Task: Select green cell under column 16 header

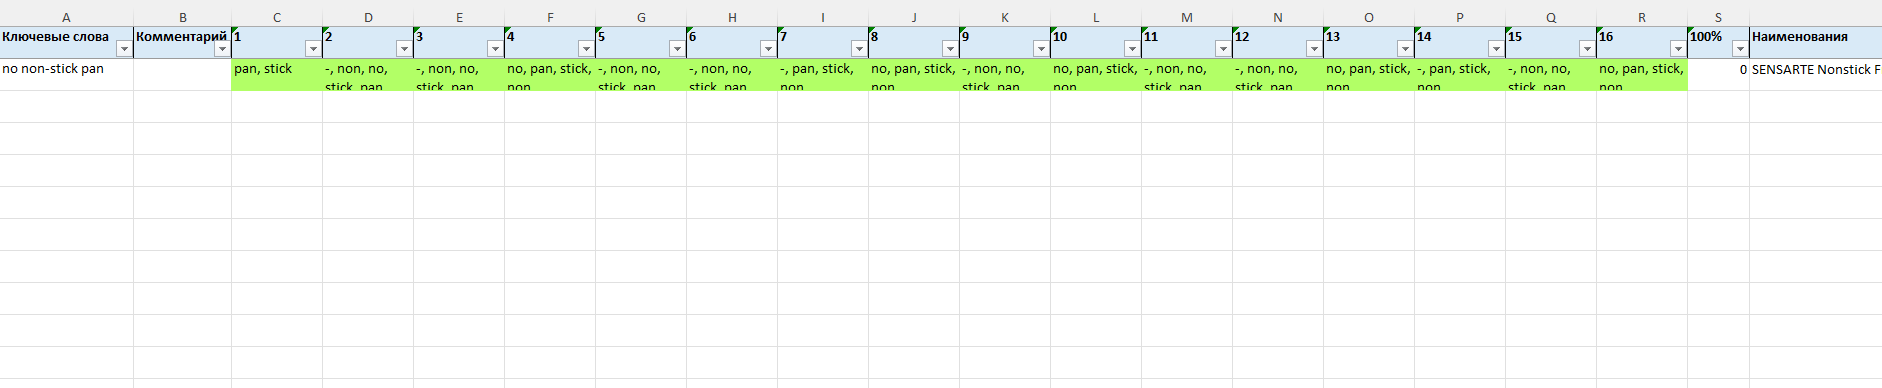Action: click(x=1642, y=75)
